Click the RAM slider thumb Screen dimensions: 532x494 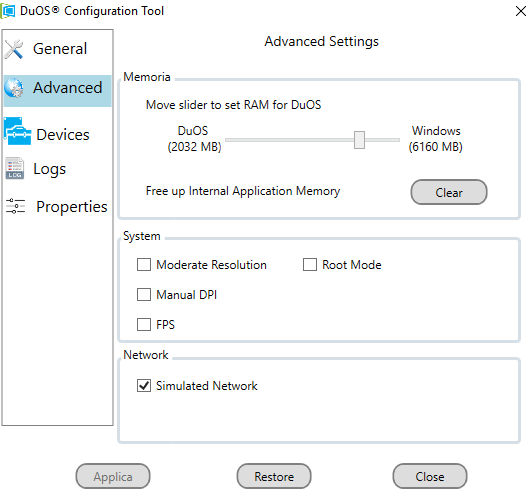pos(359,140)
